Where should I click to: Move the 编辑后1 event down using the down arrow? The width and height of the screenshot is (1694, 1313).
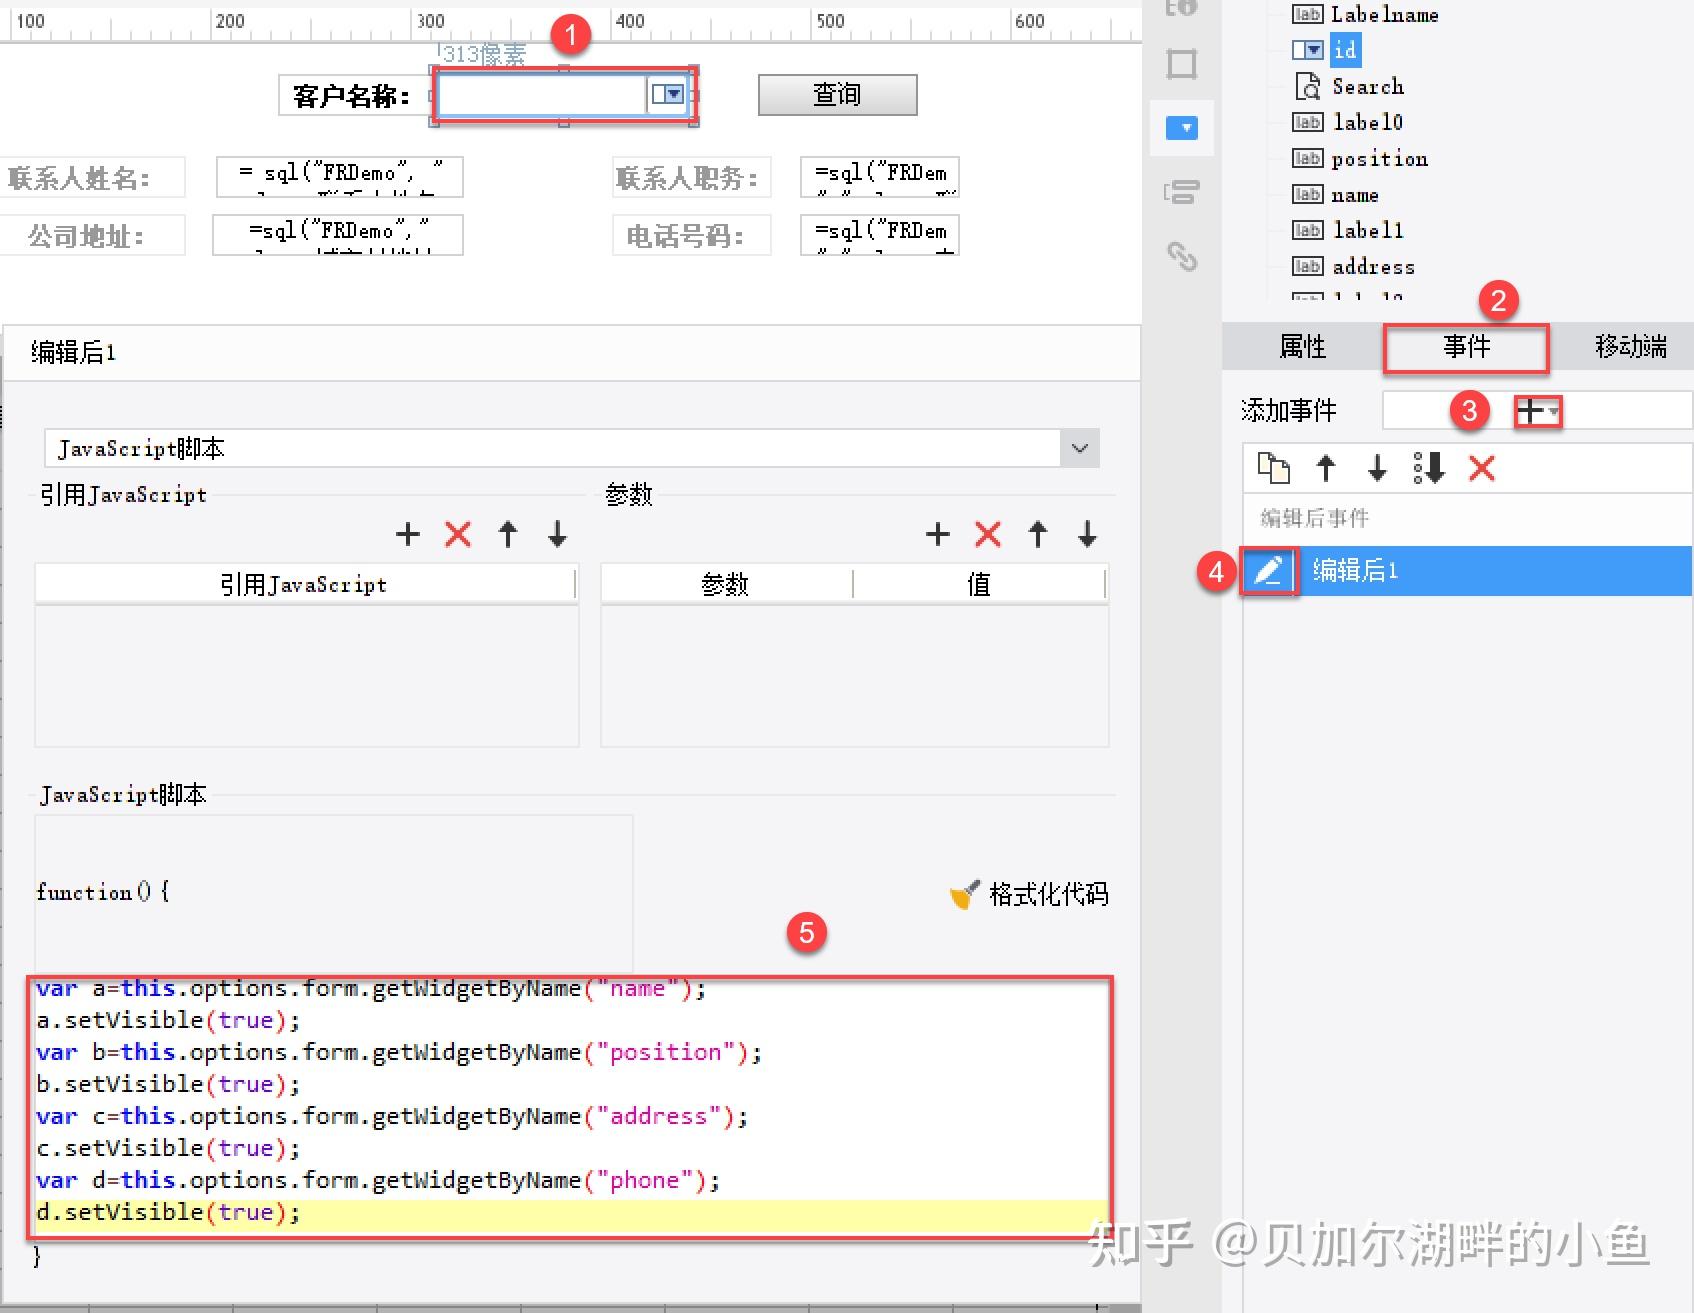(1378, 468)
